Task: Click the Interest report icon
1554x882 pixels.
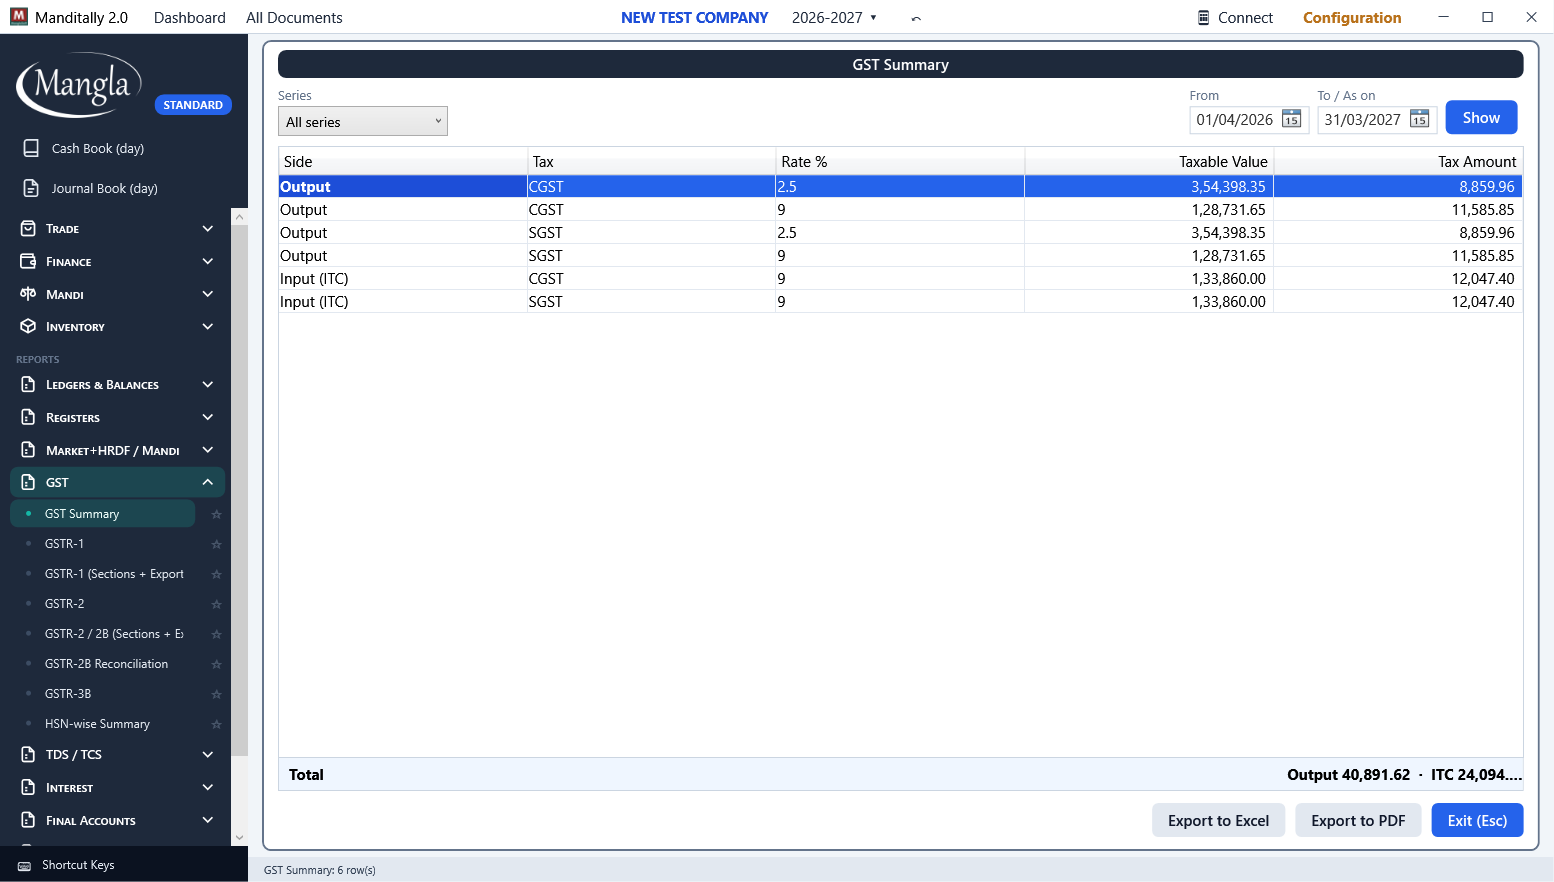Action: coord(28,788)
